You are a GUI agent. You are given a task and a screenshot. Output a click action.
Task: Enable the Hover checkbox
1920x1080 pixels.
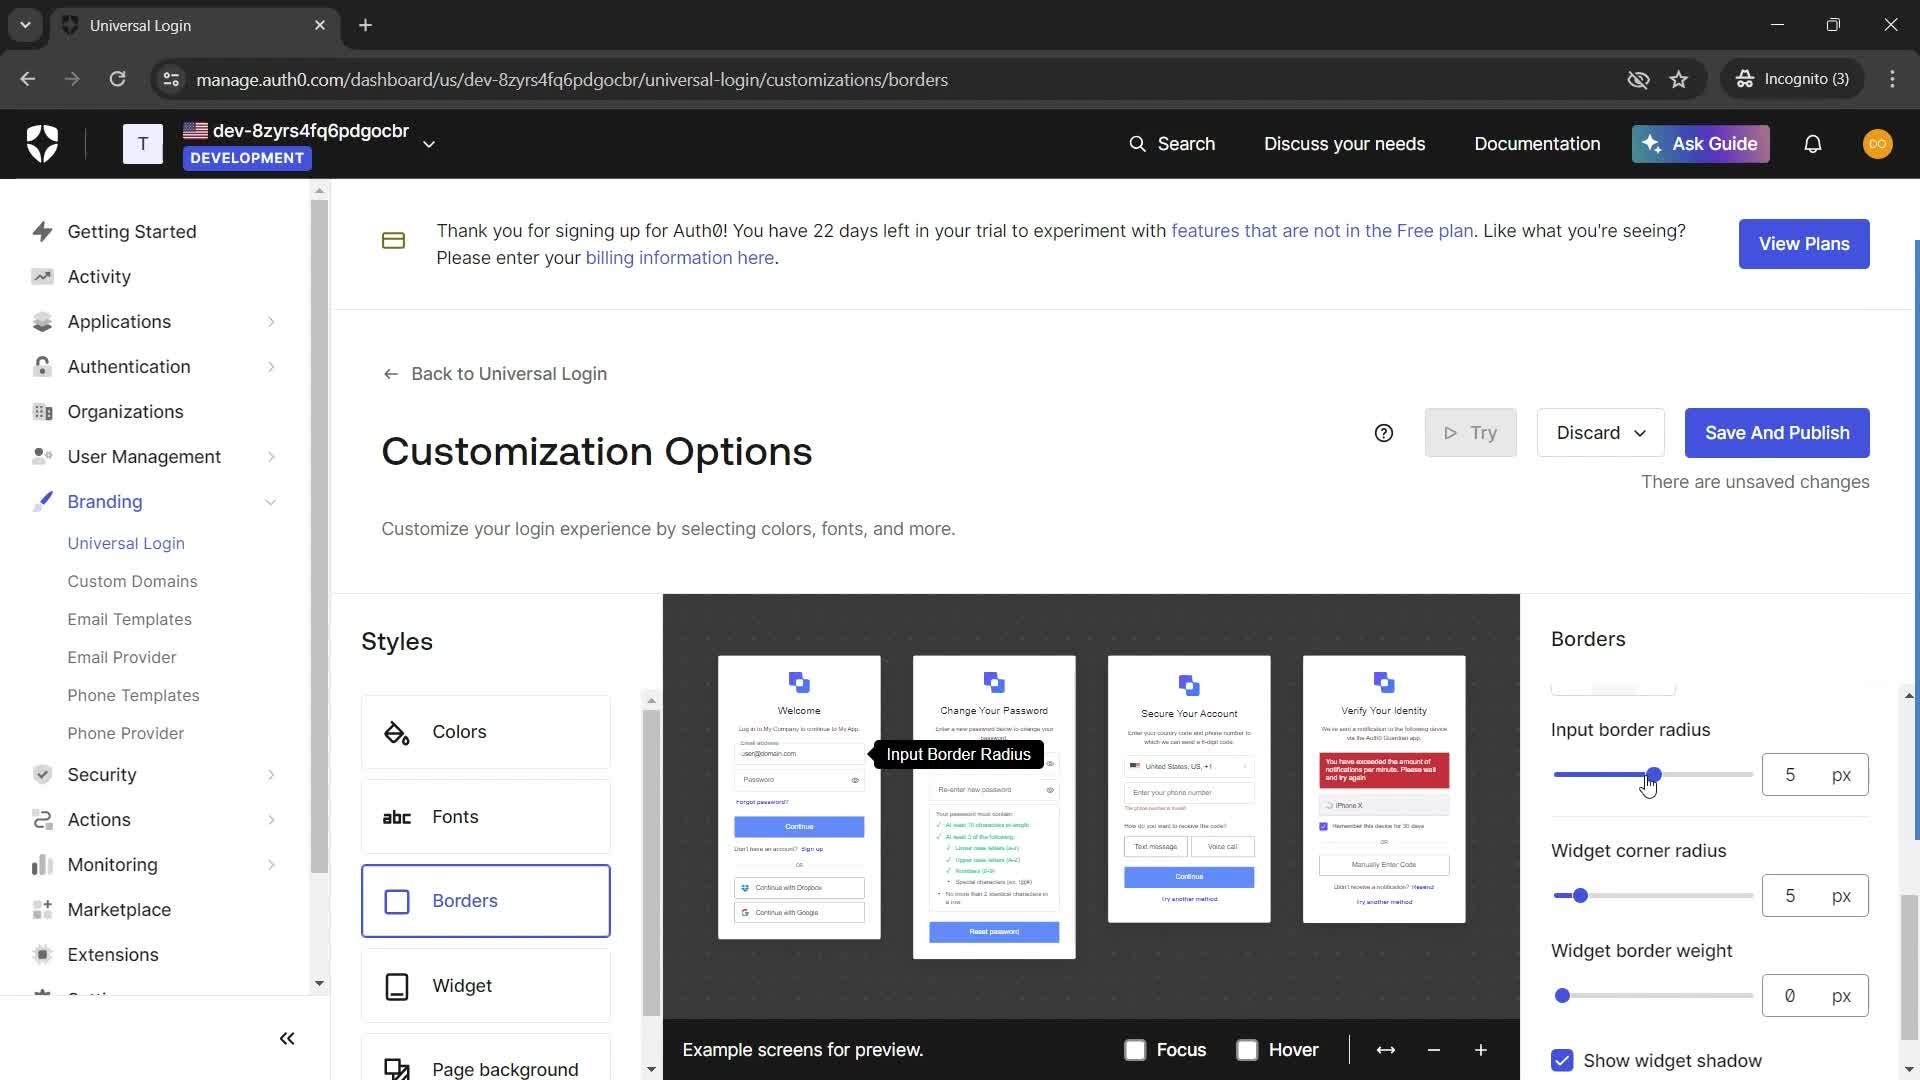(x=1246, y=1050)
